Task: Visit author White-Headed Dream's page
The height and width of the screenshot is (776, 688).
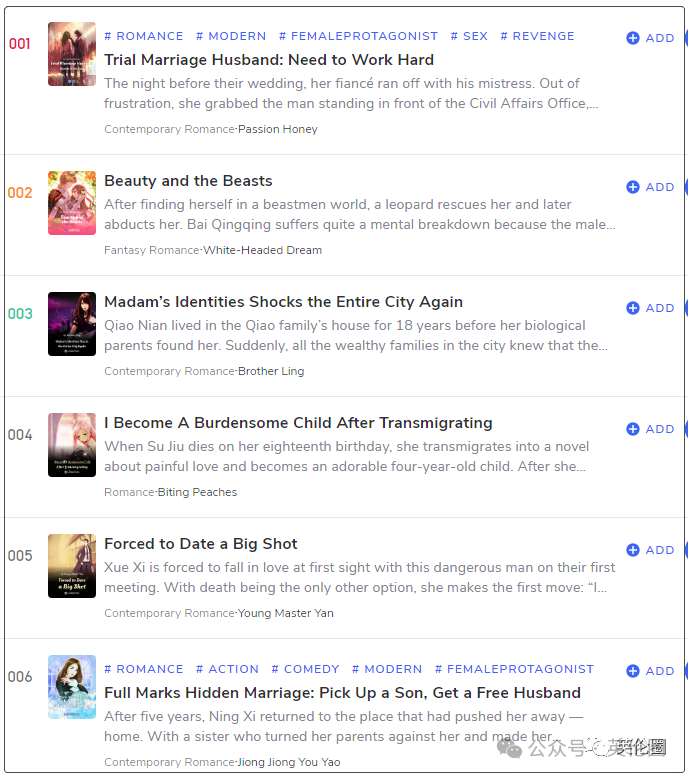Action: (x=262, y=250)
